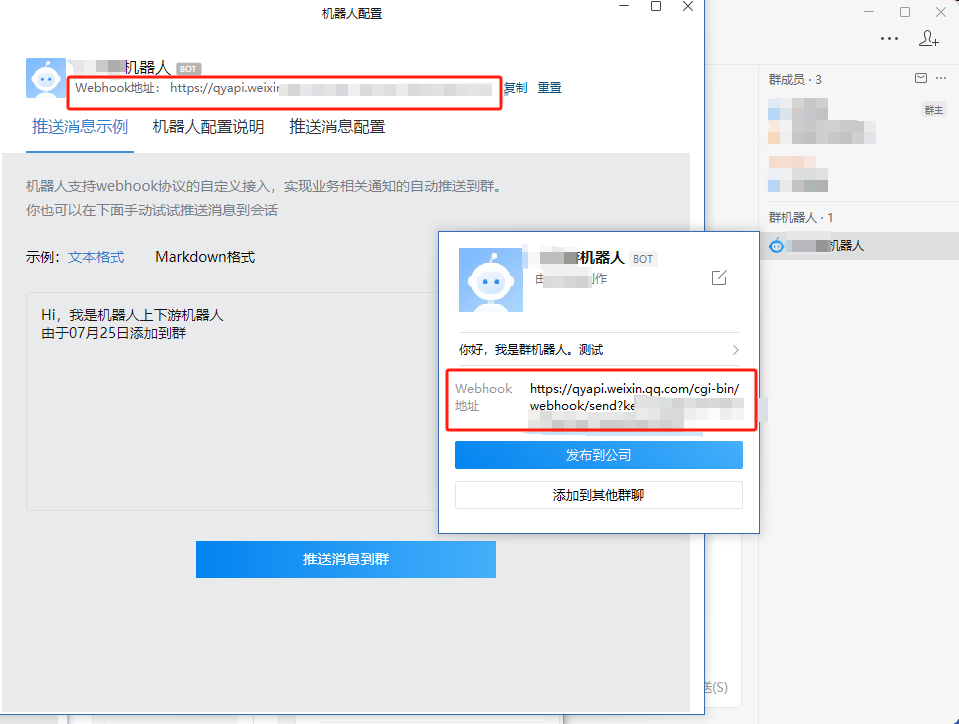Open the three-dots menu in chat header

889,38
